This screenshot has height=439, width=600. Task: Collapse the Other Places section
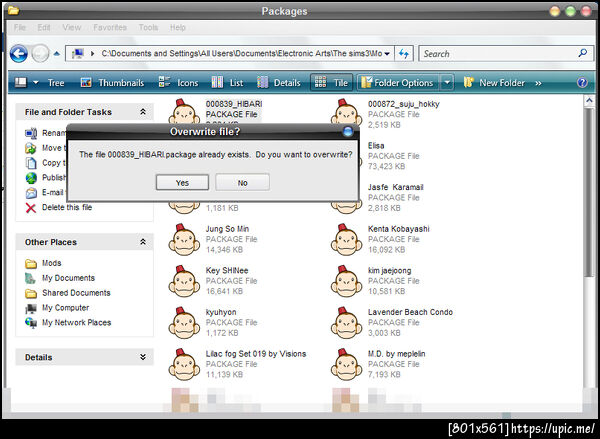pyautogui.click(x=143, y=242)
